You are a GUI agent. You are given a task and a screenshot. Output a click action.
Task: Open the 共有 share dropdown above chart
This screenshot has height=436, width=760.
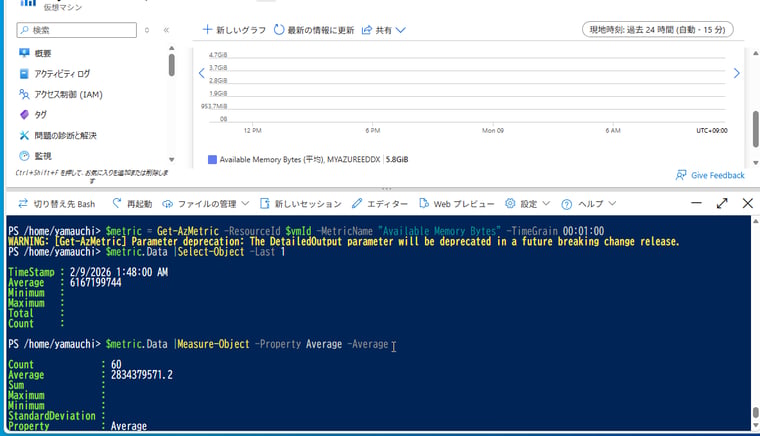point(384,30)
